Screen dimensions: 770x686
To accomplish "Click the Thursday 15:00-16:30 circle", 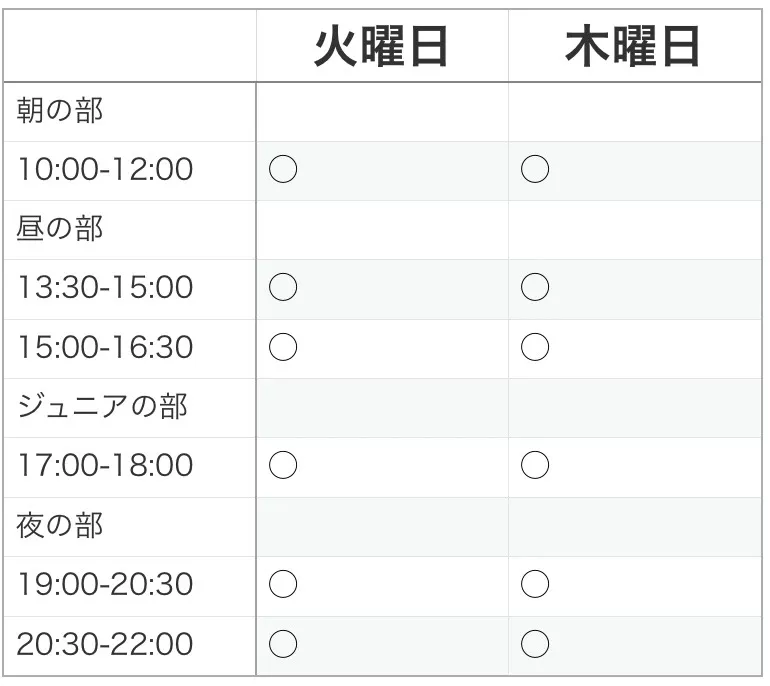I will [535, 348].
